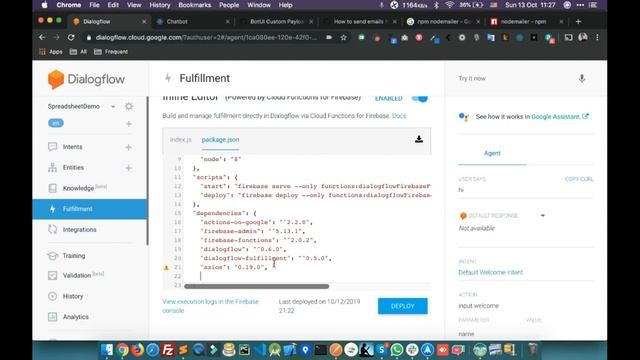Add a new entity with plus
This screenshot has height=360, width=640.
[128, 168]
